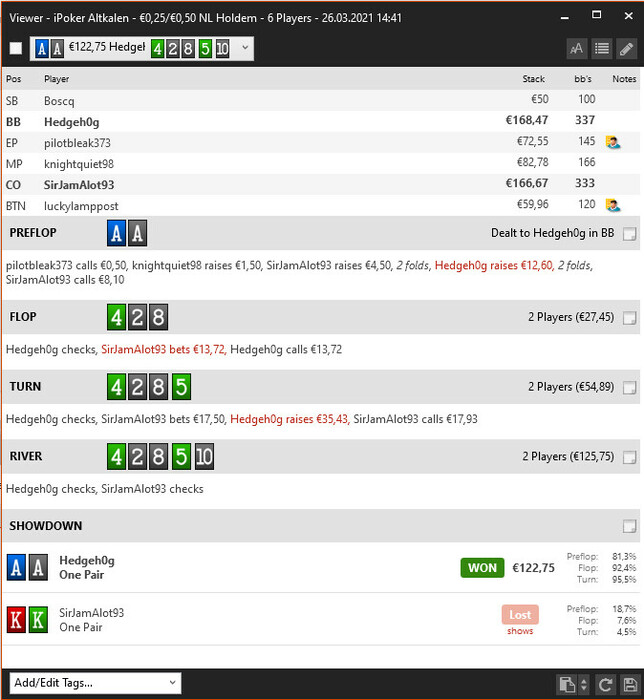Click the Pos column header

(x=13, y=79)
